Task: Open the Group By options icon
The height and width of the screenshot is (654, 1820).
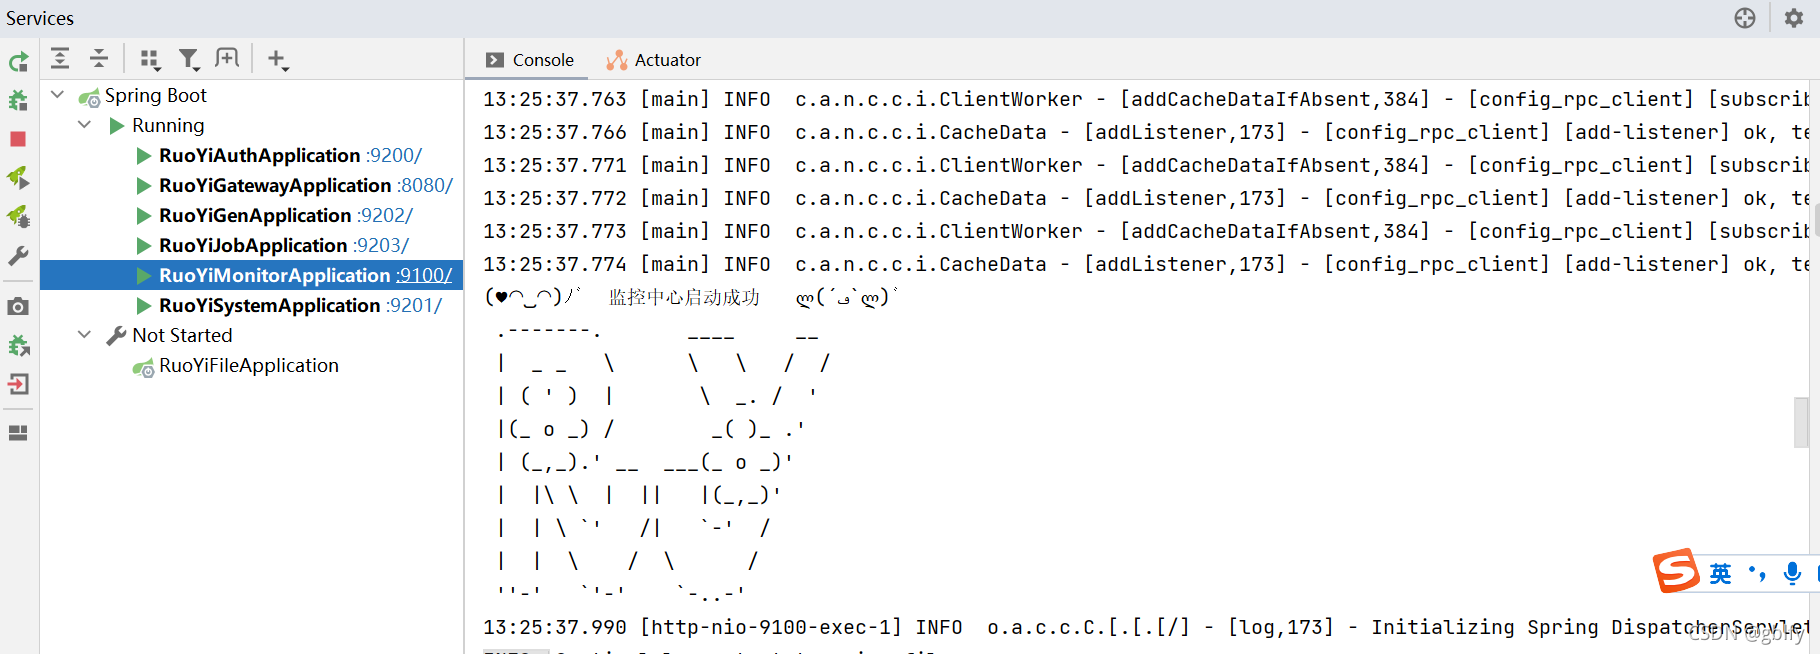Action: (150, 60)
